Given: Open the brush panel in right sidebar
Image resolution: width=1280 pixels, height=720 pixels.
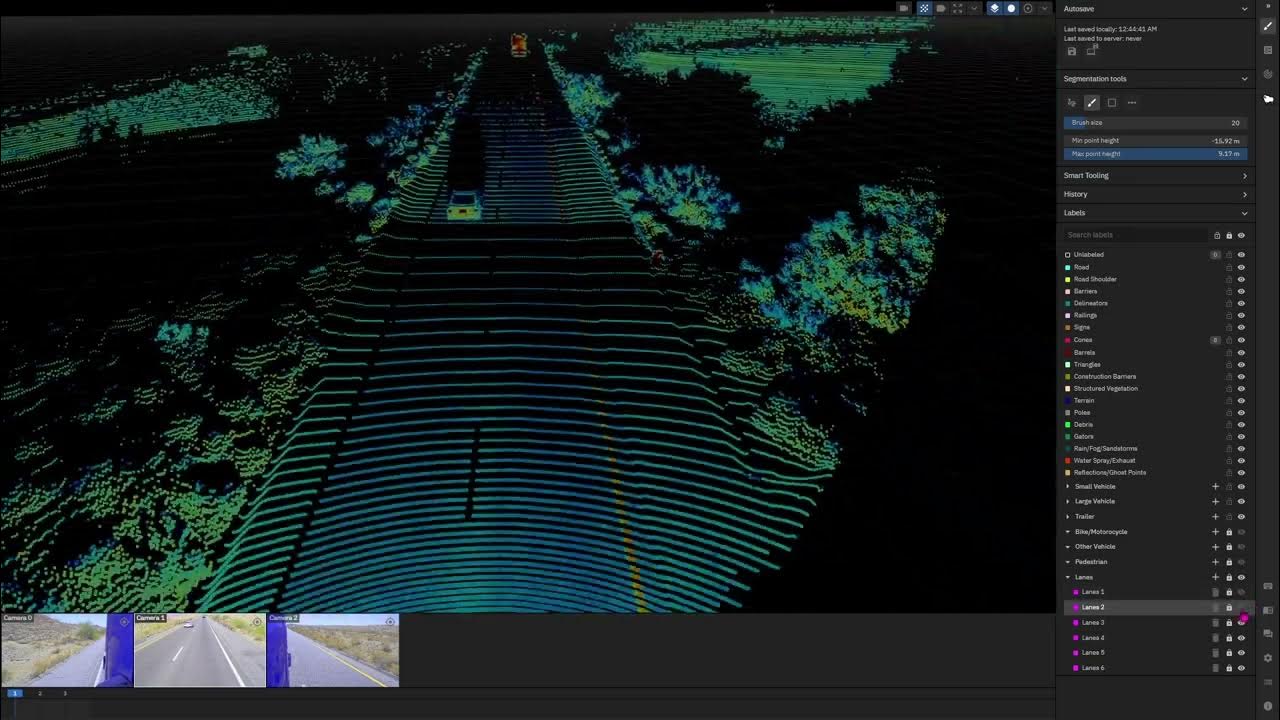Looking at the screenshot, I should (x=1268, y=26).
